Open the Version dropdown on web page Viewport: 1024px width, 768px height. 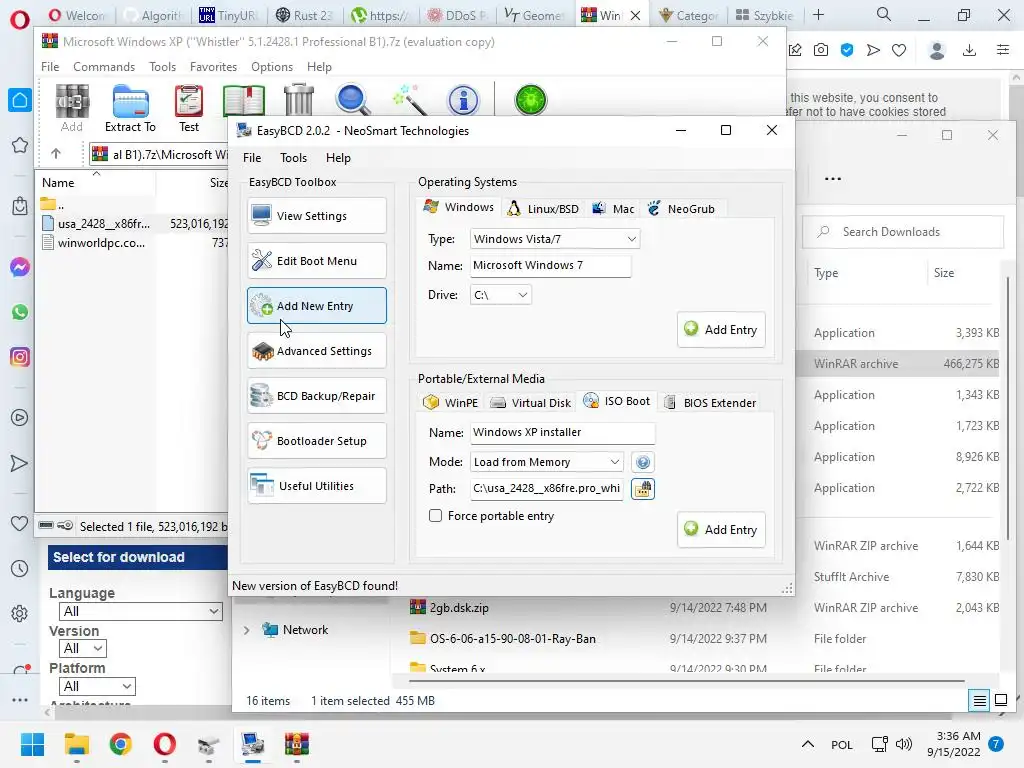[x=83, y=648]
